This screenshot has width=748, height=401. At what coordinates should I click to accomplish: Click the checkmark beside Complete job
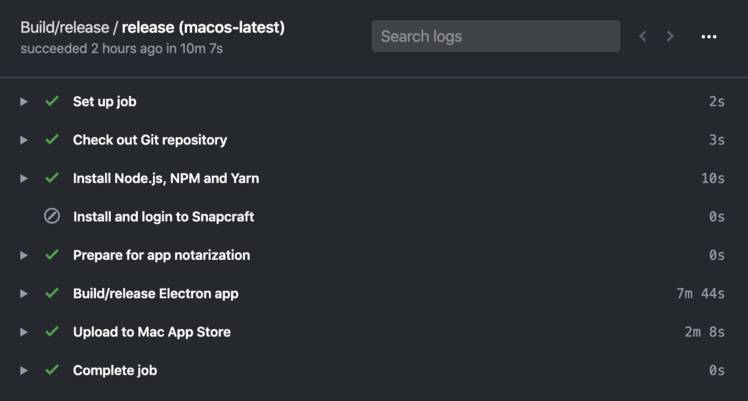coord(52,370)
